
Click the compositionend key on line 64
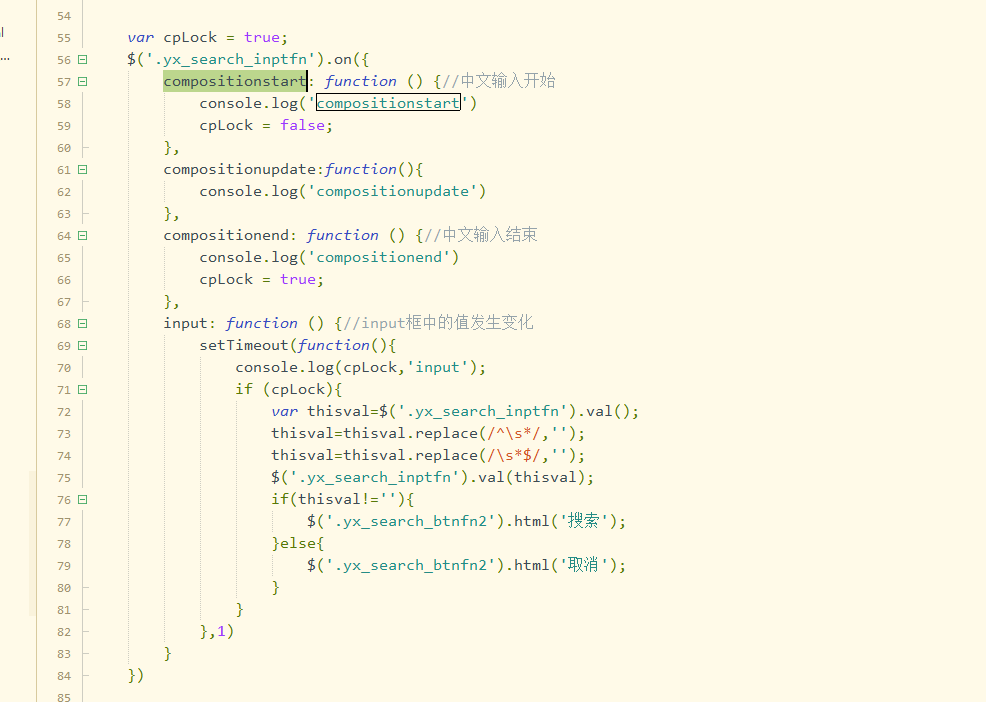(225, 236)
